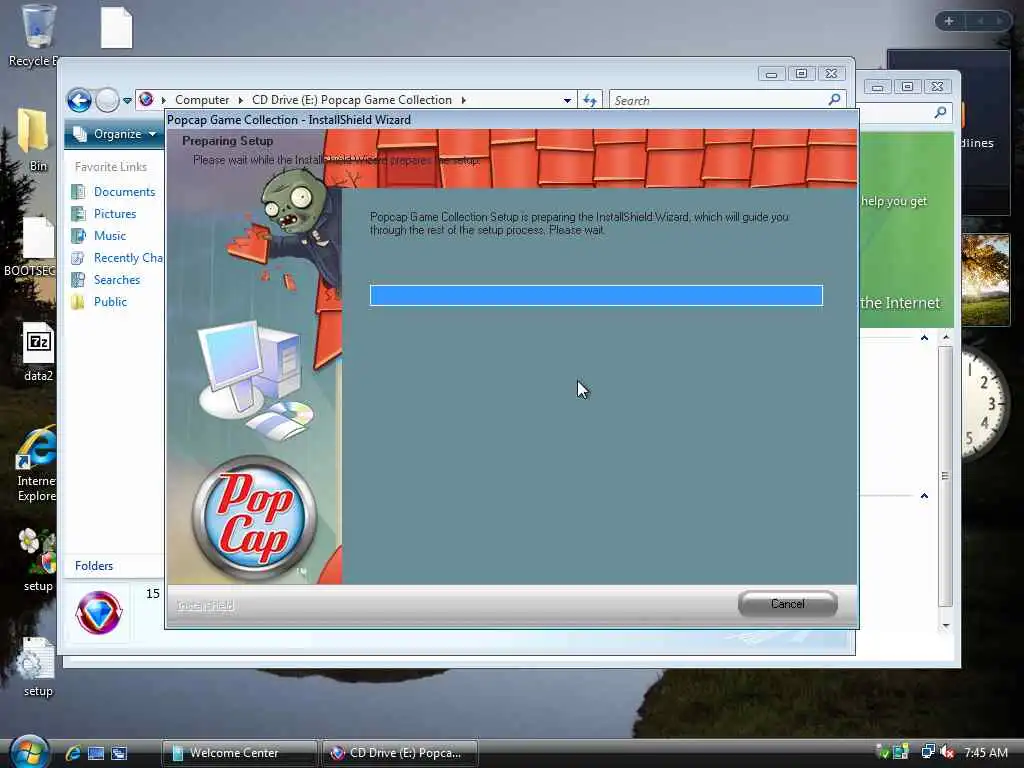1024x768 pixels.
Task: Open the Windows Start orb
Action: [29, 752]
